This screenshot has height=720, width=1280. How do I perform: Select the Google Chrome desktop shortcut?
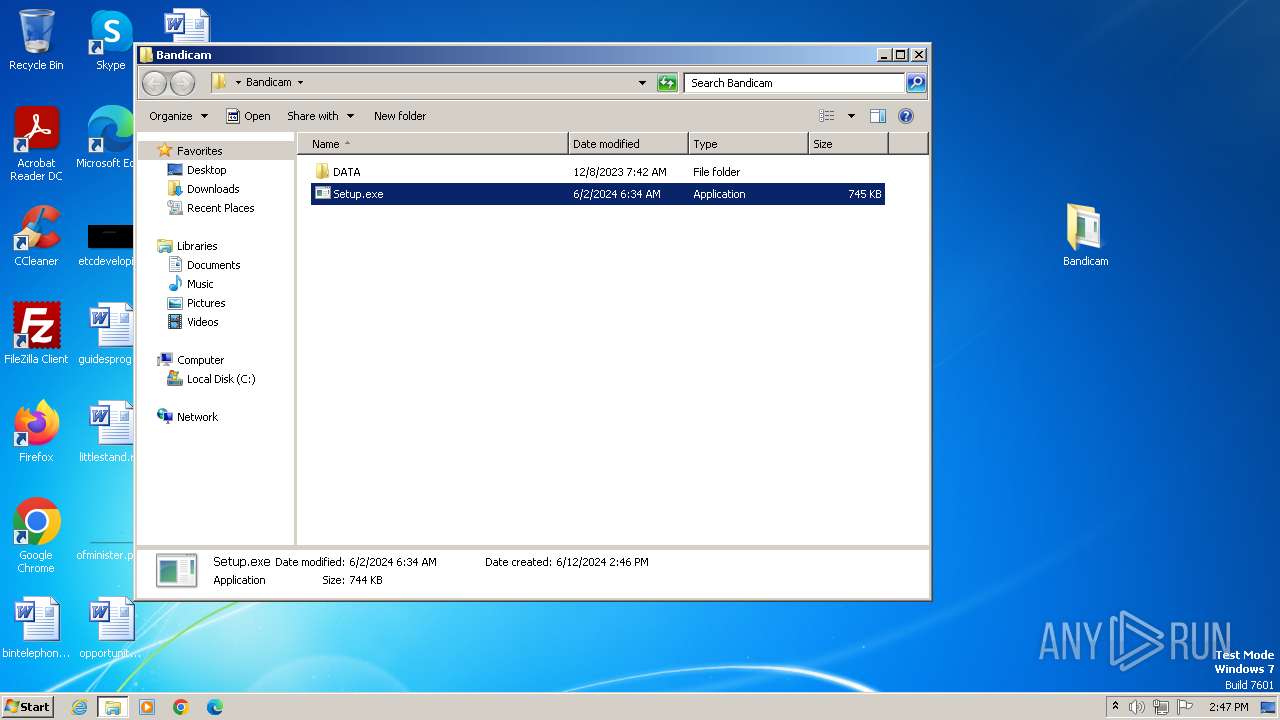pos(36,536)
